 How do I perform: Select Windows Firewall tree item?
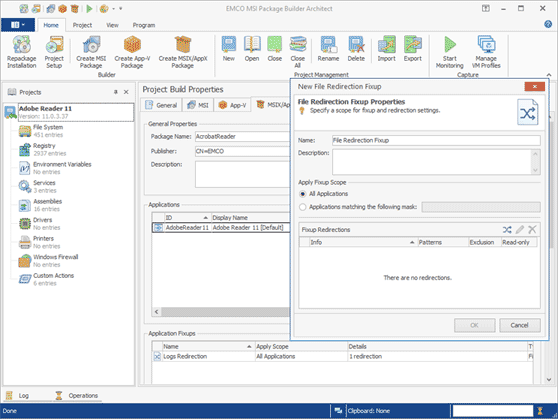(49, 260)
